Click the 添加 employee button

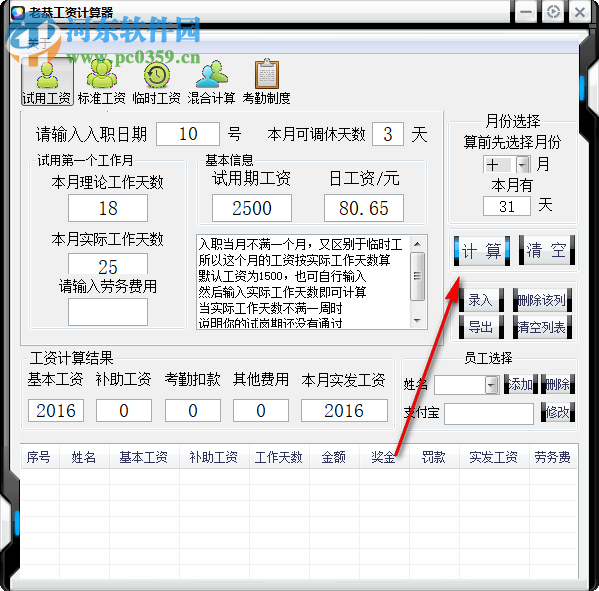tap(521, 384)
